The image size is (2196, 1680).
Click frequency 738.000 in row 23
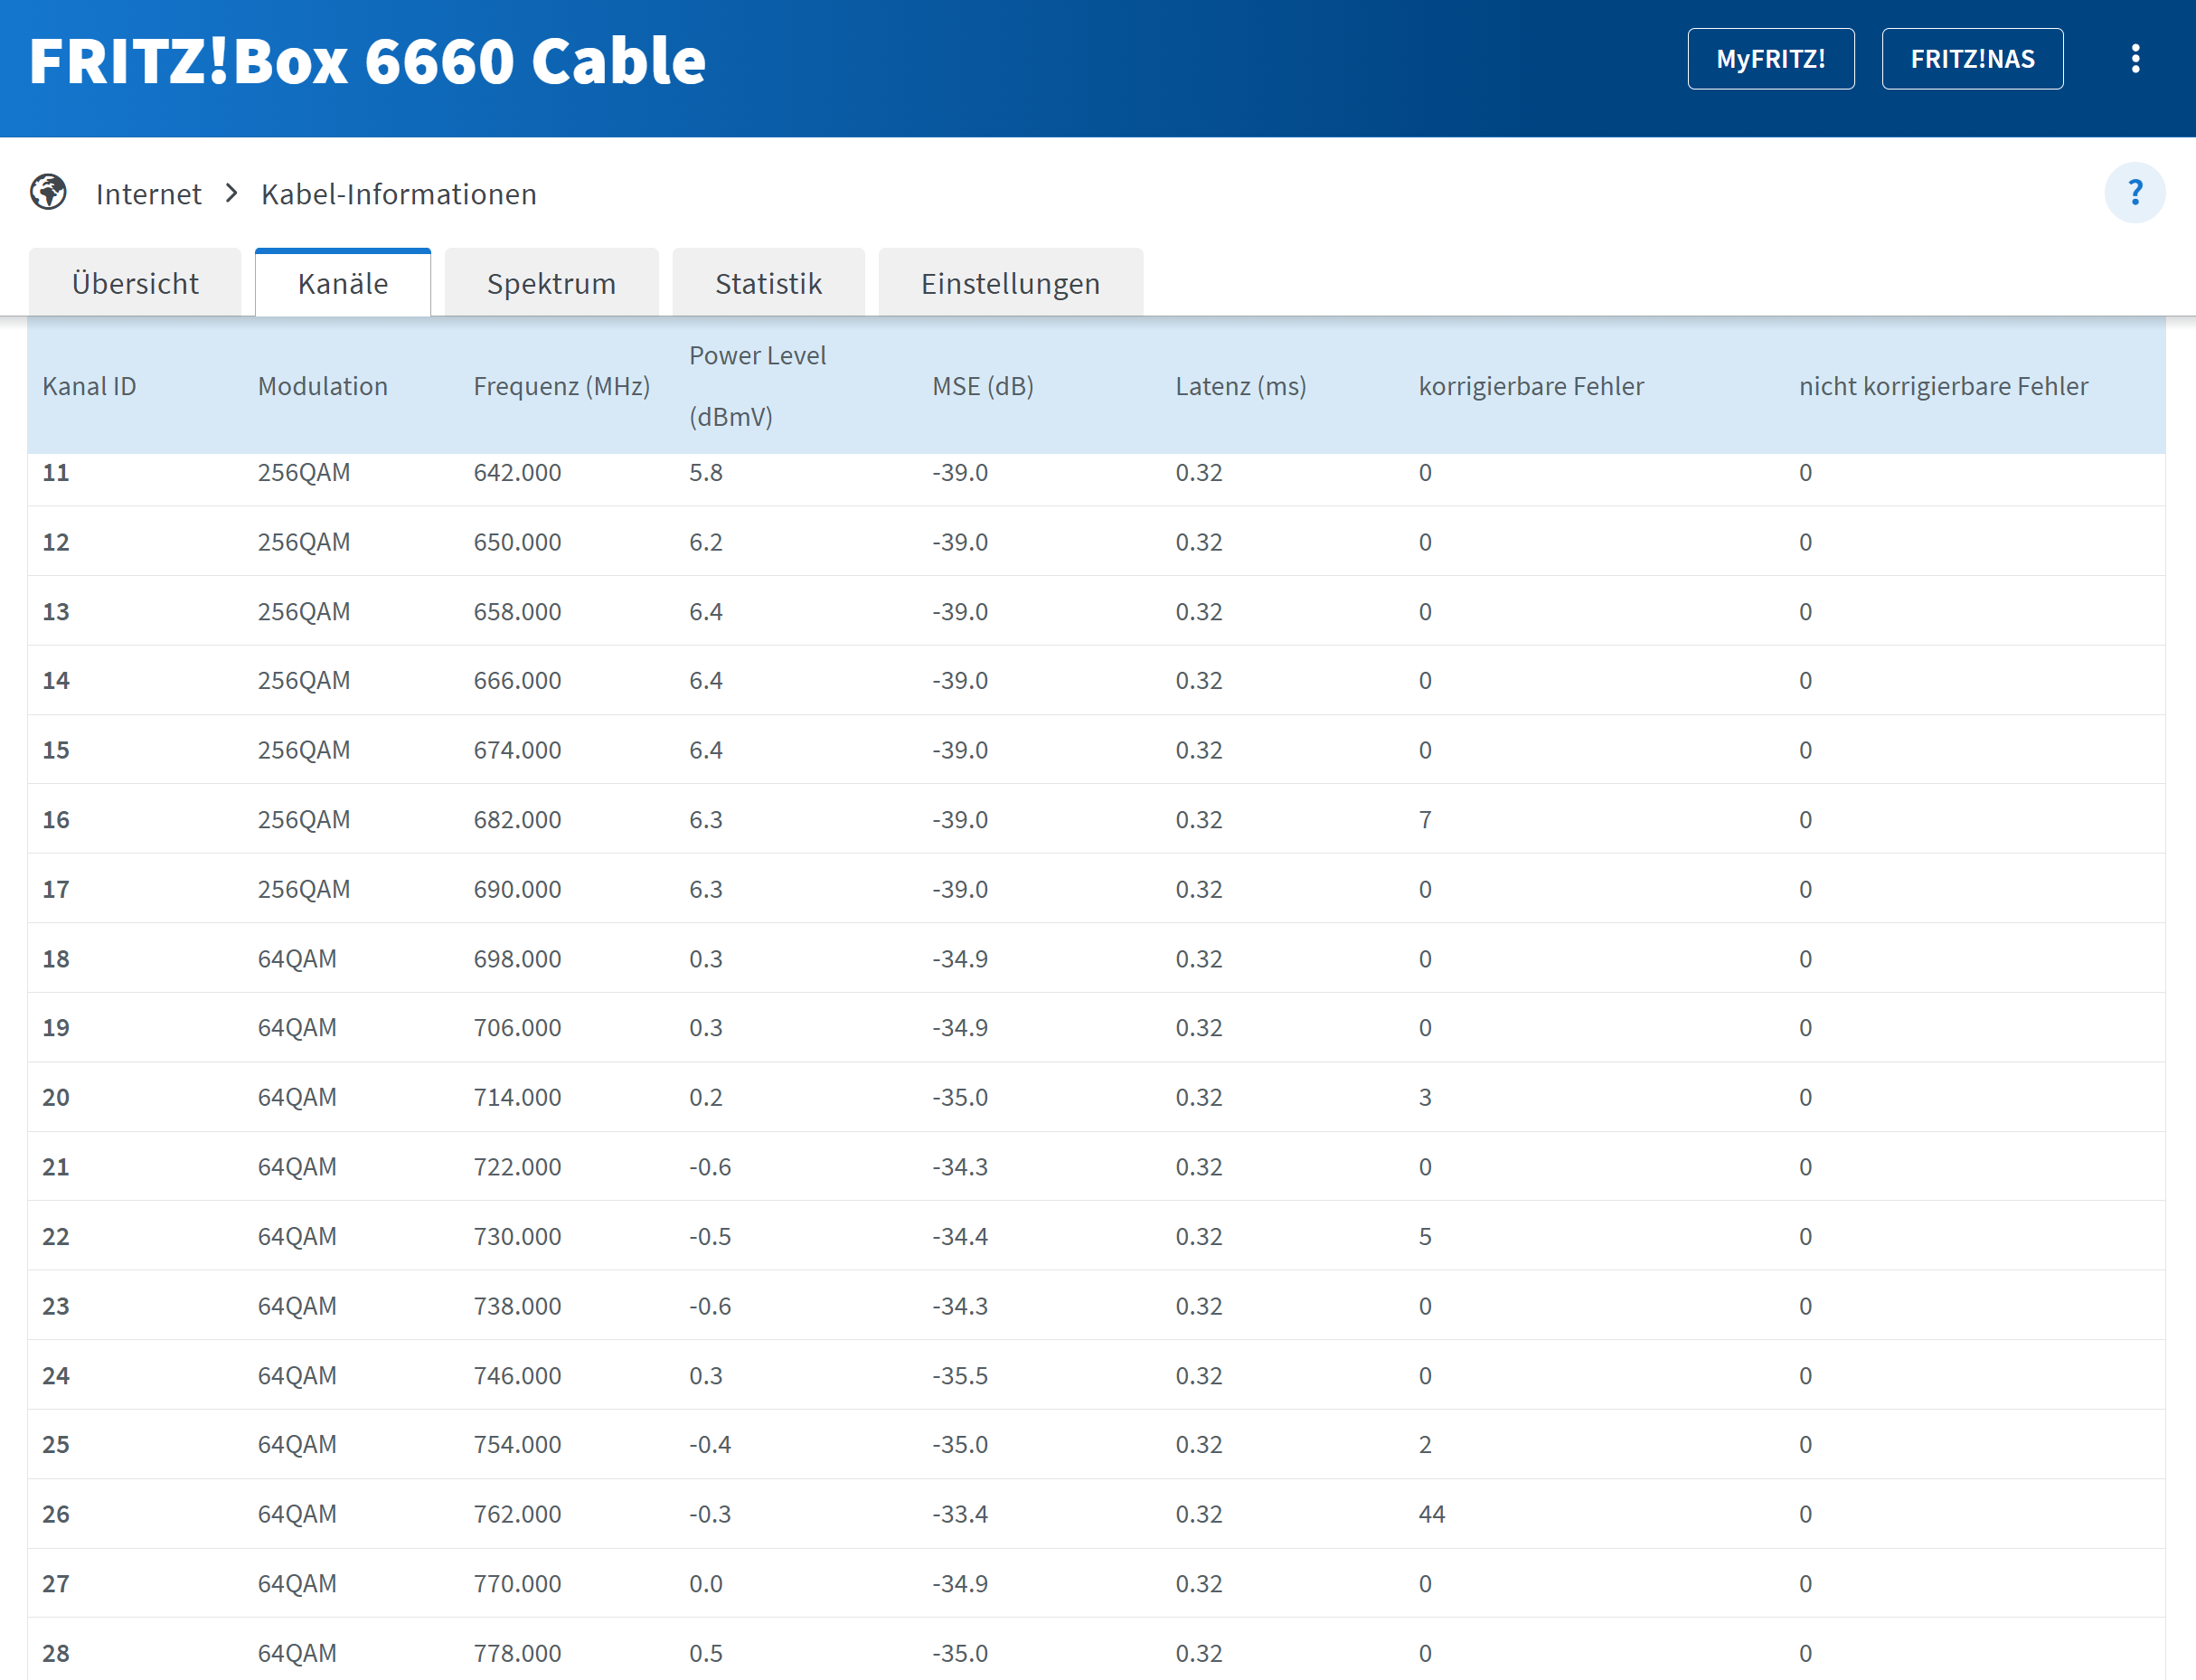click(x=517, y=1306)
